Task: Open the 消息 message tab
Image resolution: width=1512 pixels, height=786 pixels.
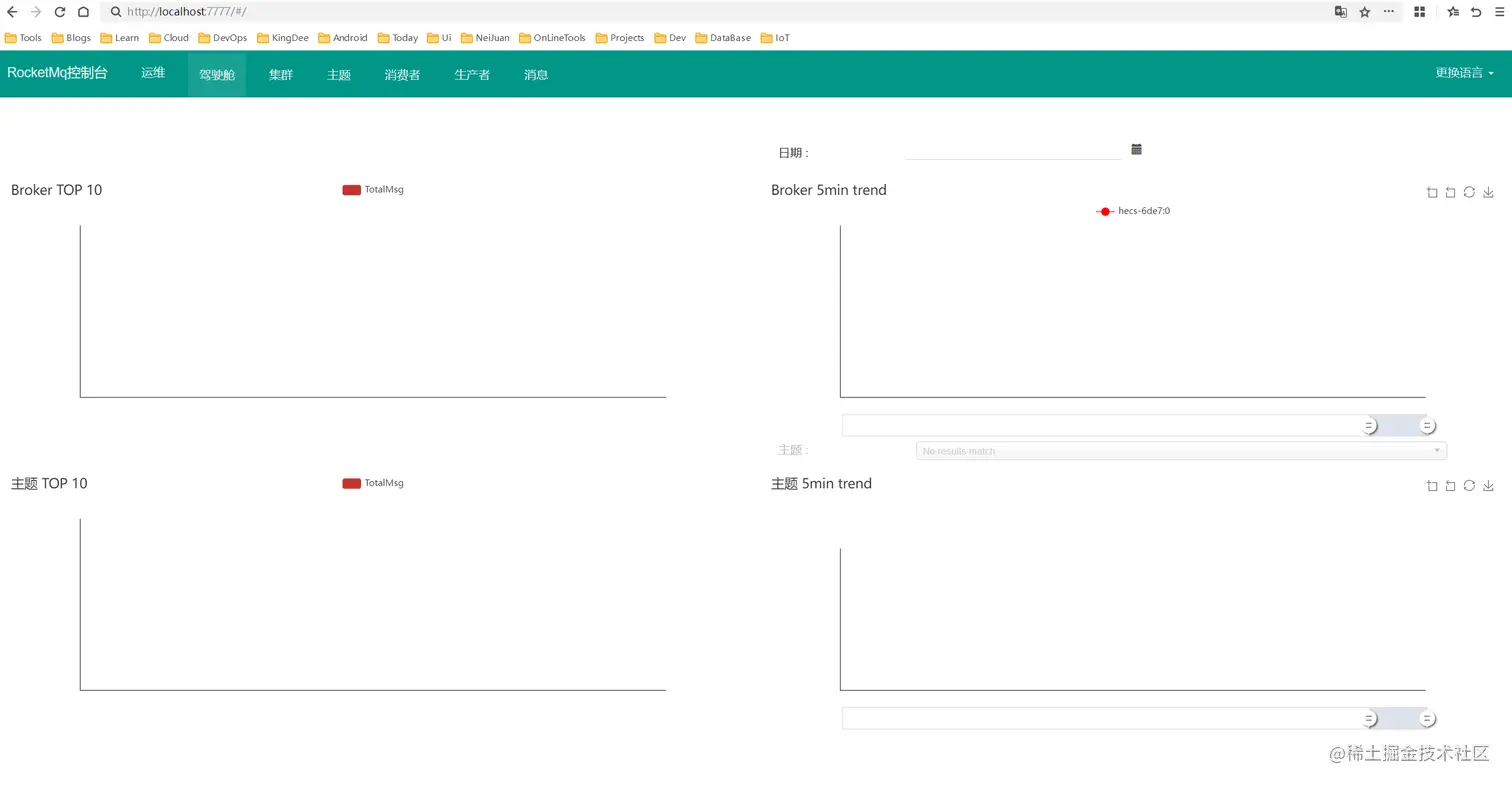Action: pos(536,74)
